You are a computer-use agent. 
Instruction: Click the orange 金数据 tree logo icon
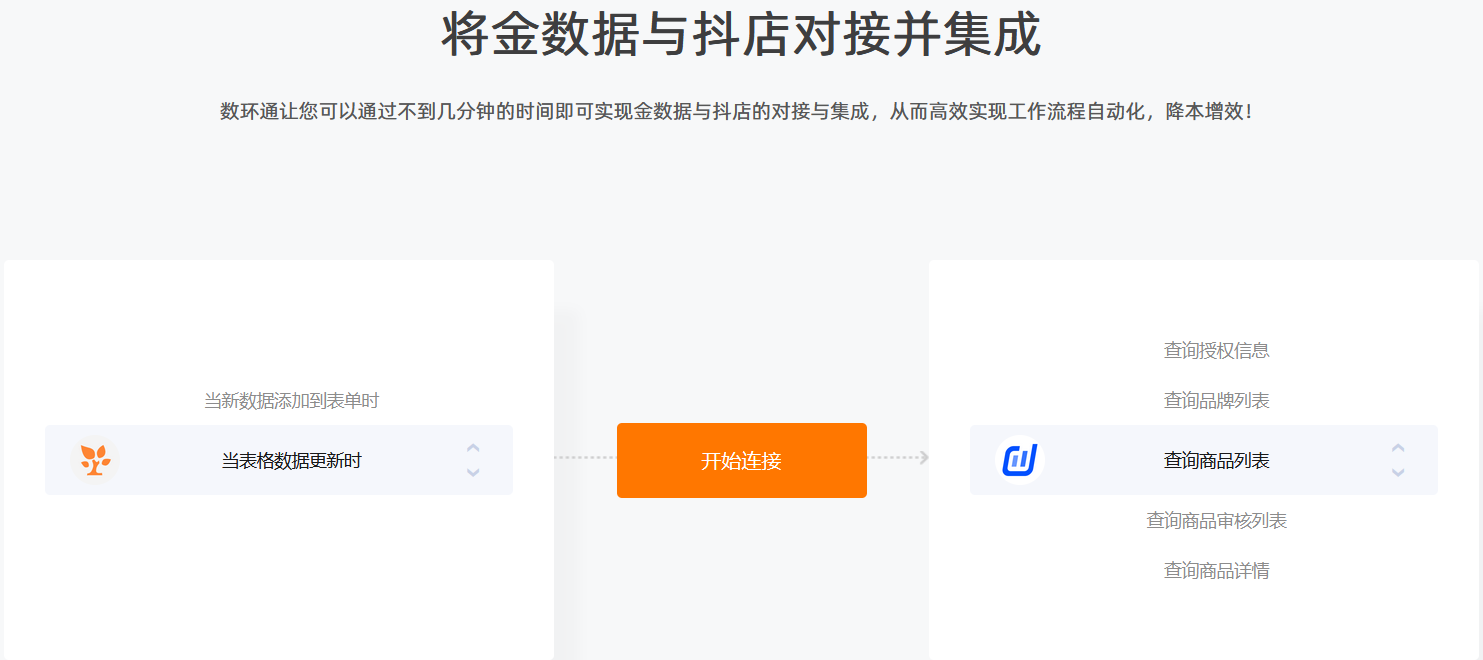click(95, 460)
